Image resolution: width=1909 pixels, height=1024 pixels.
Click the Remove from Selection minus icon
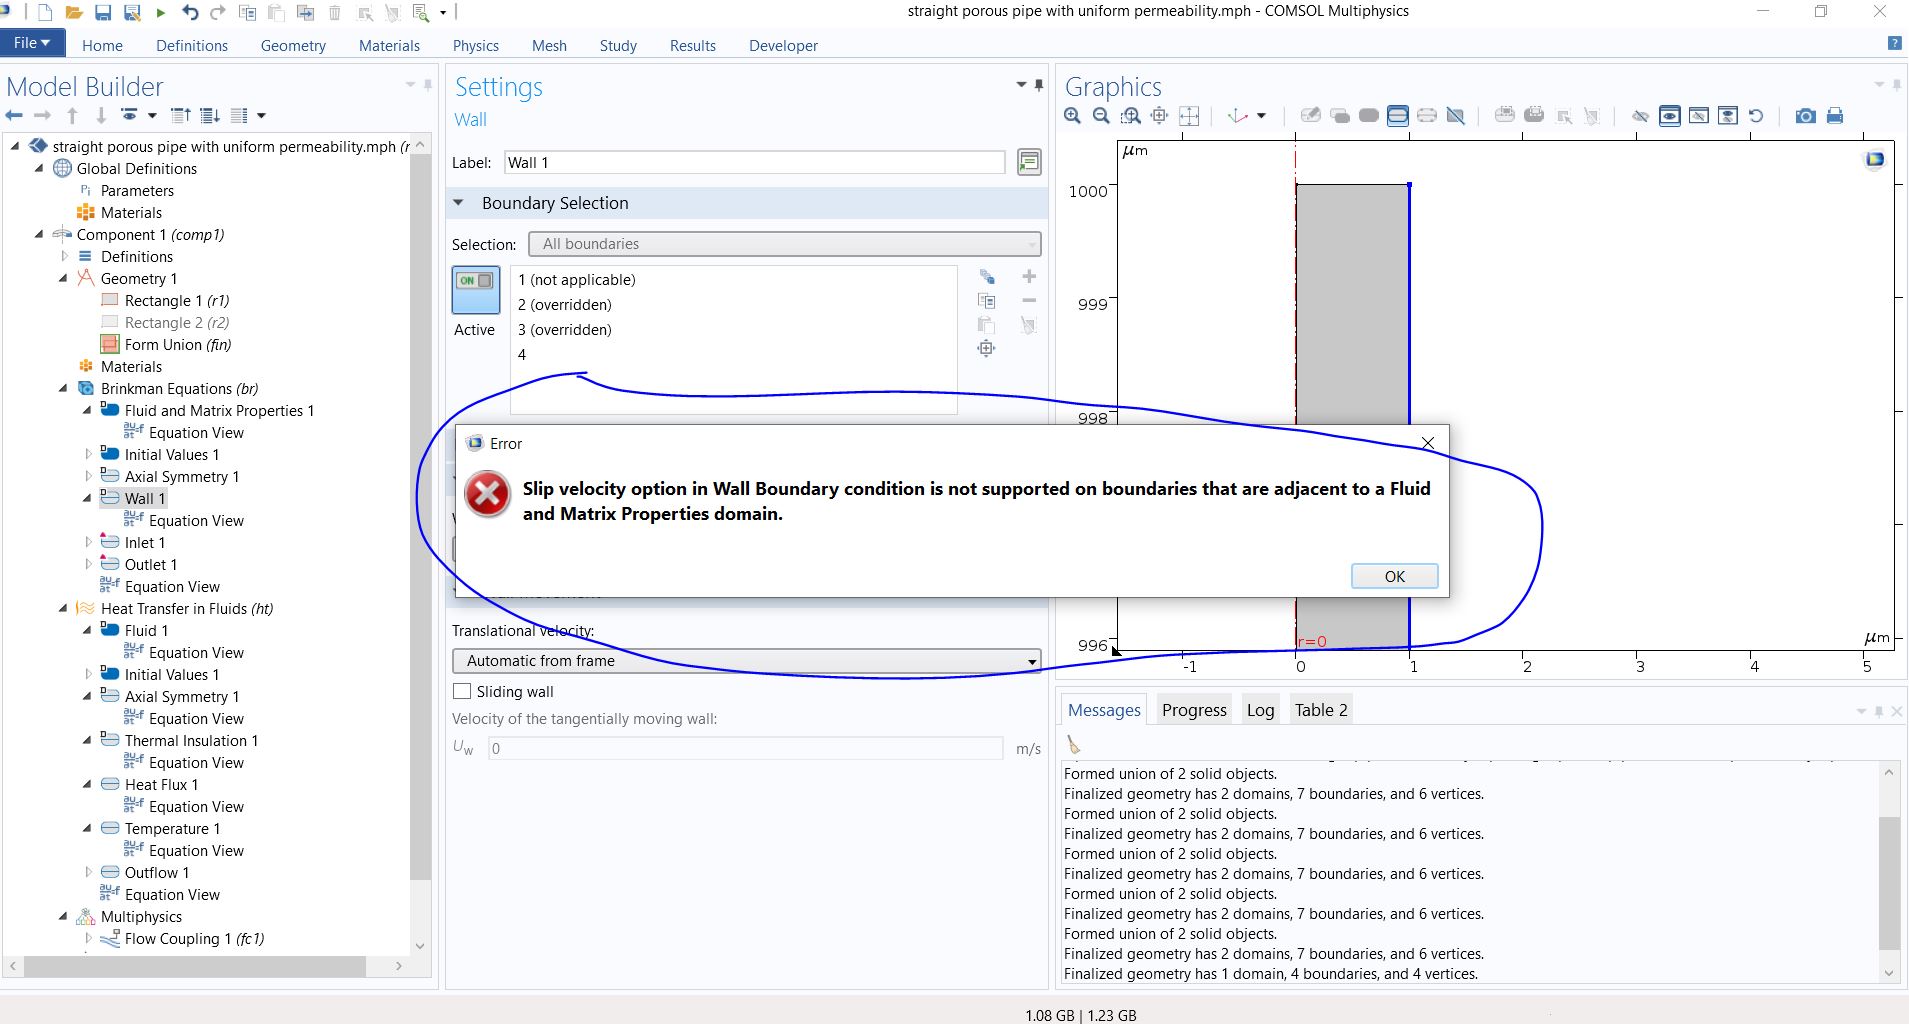coord(1029,301)
